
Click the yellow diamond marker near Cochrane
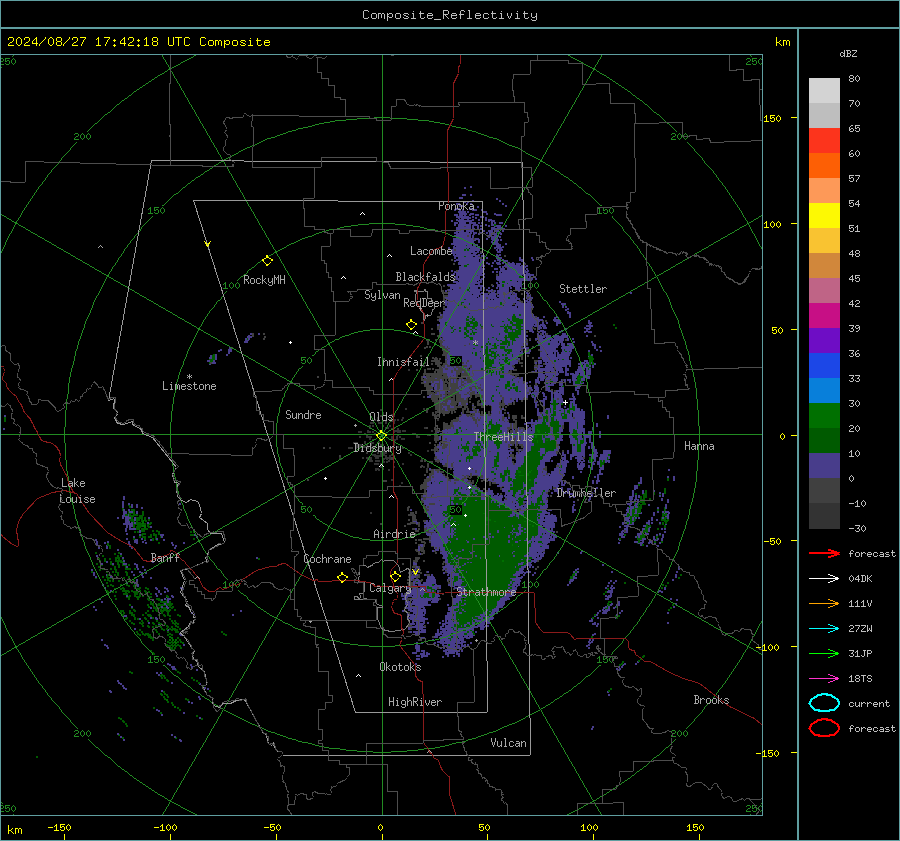342,577
